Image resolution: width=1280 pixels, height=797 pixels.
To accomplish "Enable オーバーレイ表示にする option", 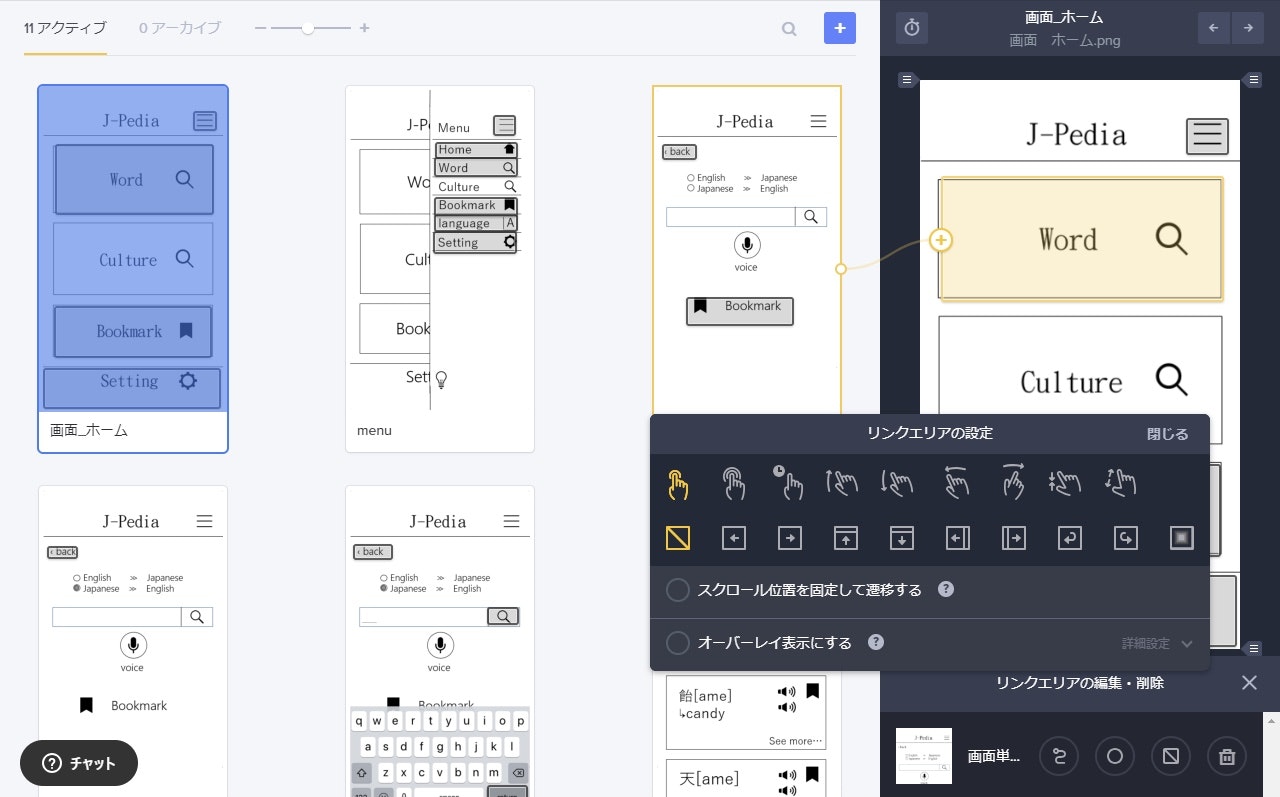I will point(678,643).
